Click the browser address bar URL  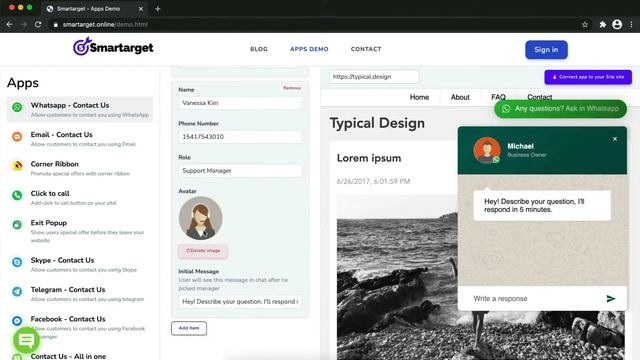coord(105,24)
